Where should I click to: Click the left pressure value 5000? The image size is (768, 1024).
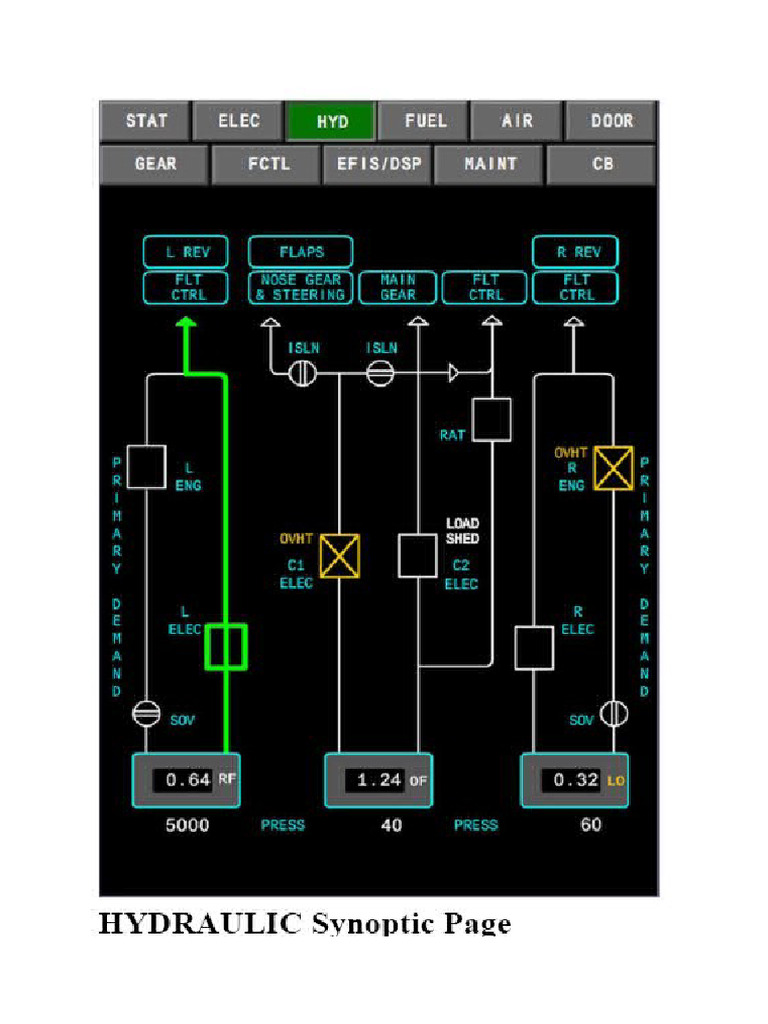click(187, 825)
